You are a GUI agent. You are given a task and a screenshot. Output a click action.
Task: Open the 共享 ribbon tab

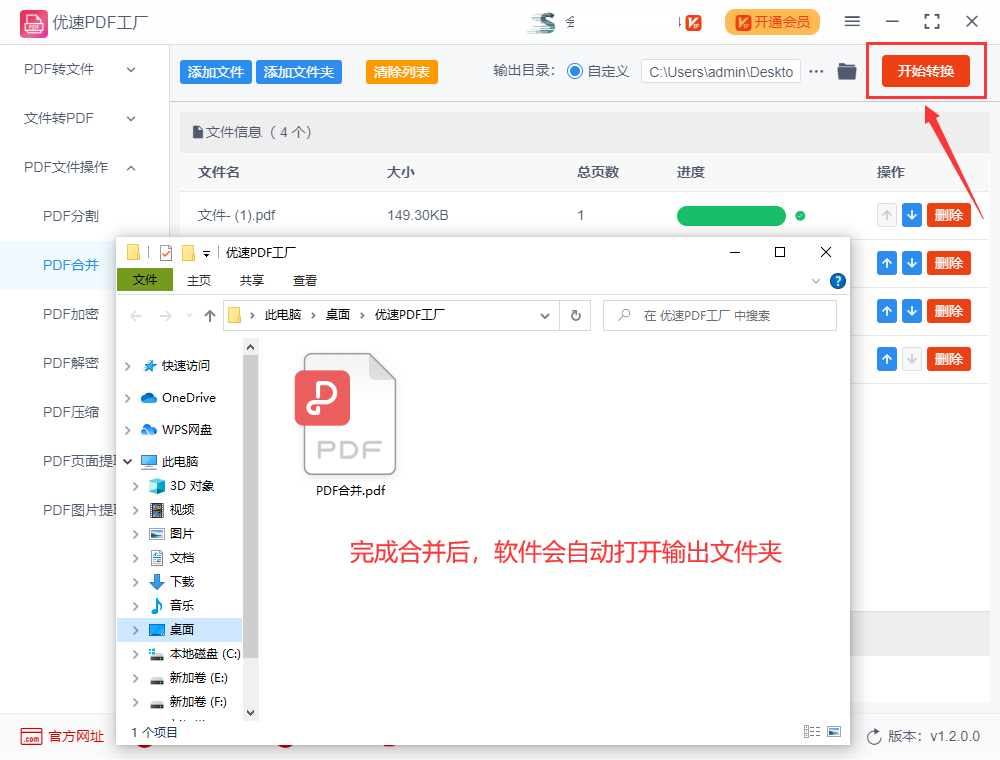click(252, 281)
